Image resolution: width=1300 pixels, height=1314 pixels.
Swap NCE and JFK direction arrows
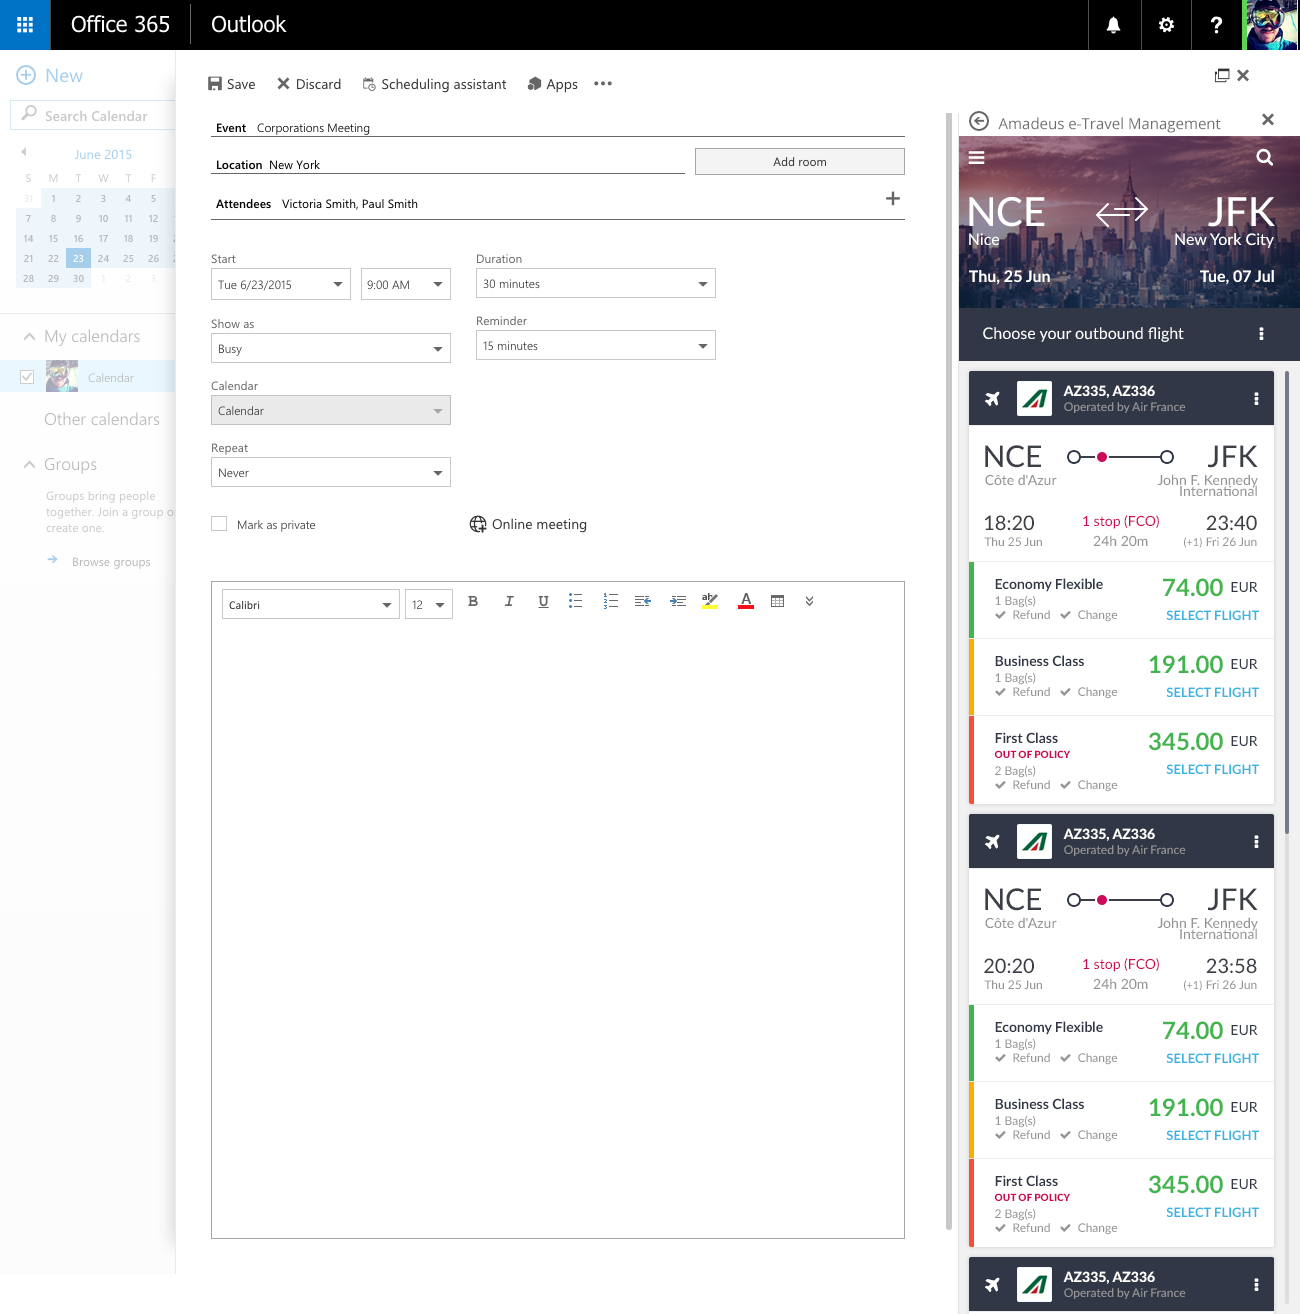point(1122,212)
